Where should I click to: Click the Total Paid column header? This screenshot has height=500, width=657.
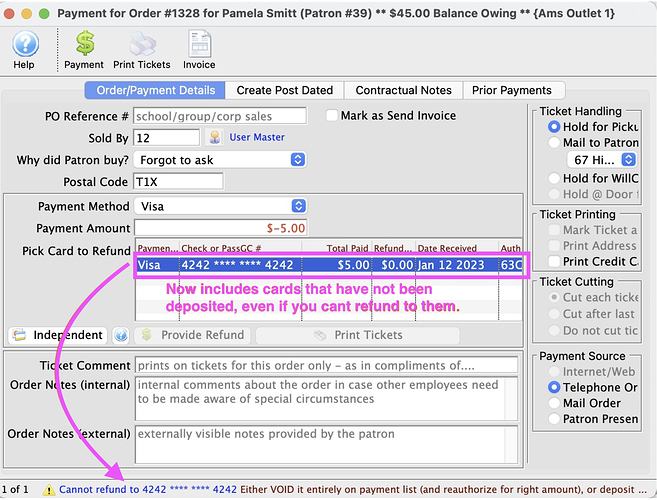click(x=337, y=248)
